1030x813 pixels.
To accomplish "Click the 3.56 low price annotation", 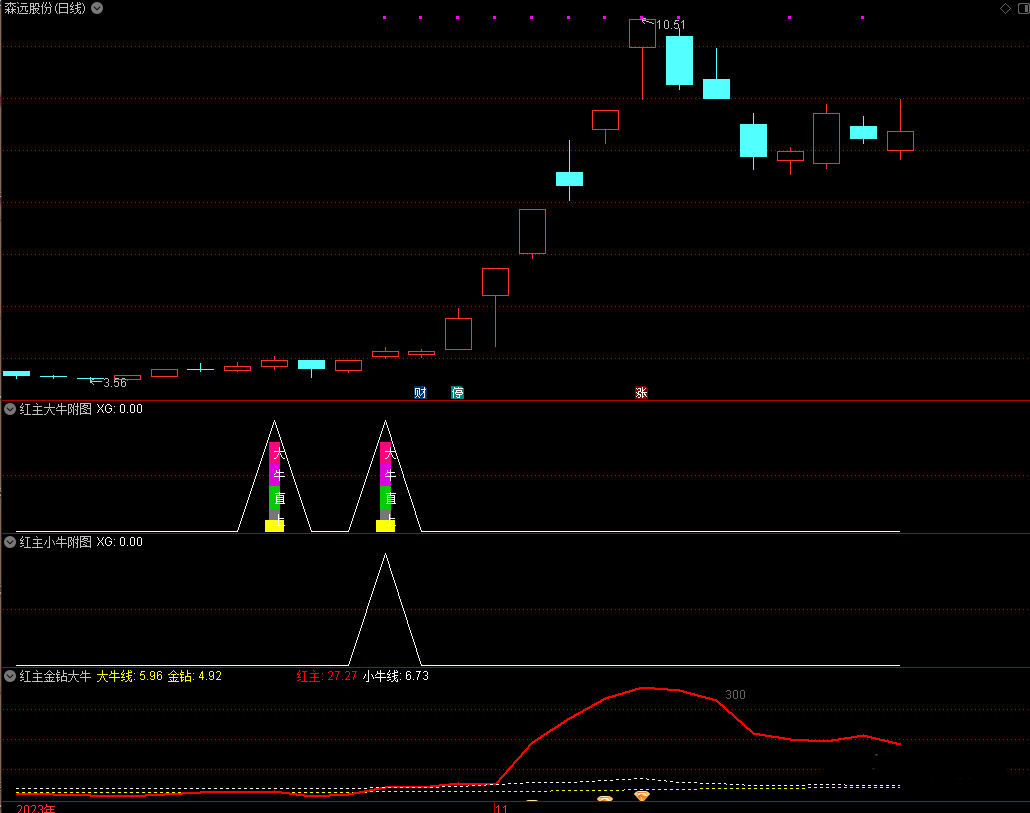I will (x=114, y=383).
